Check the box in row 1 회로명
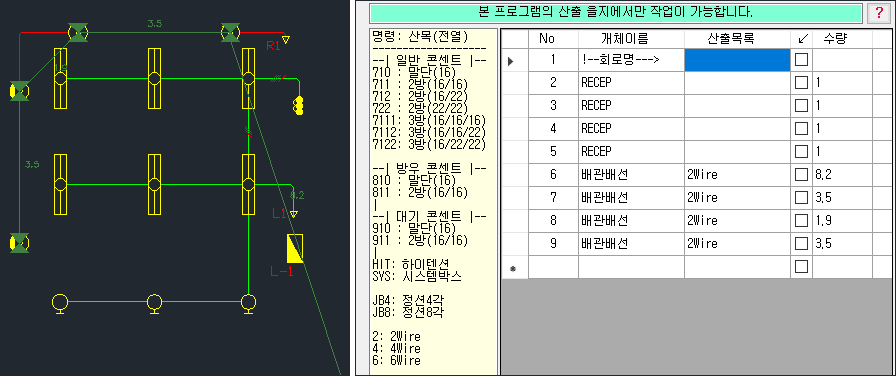Image resolution: width=896 pixels, height=376 pixels. point(802,59)
